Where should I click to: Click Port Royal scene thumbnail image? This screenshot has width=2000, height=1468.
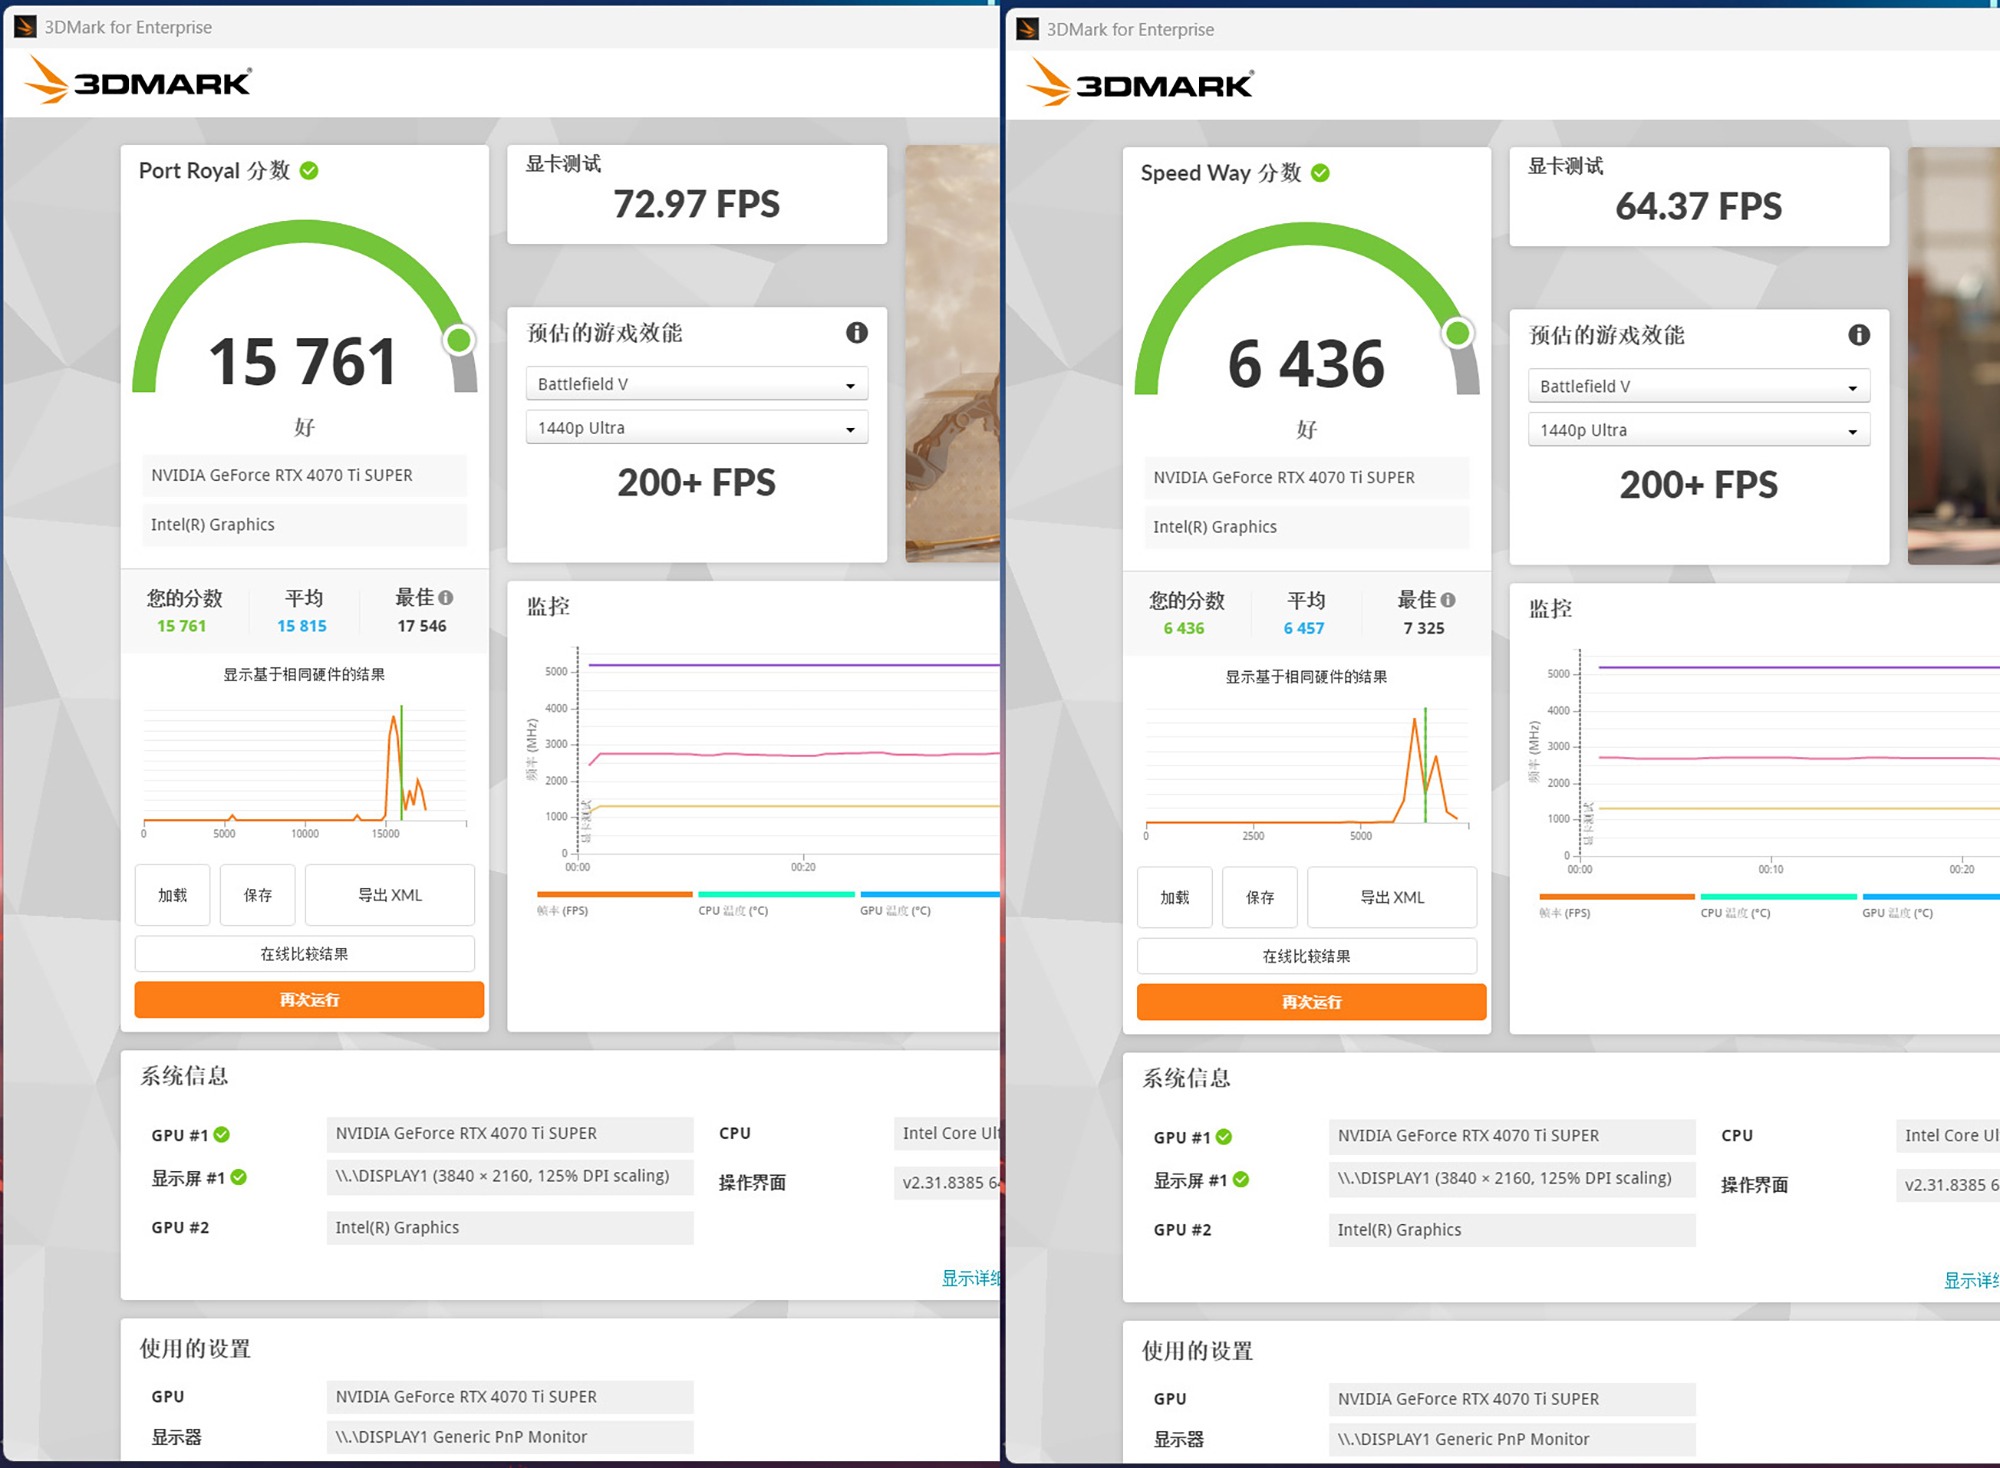pos(951,353)
